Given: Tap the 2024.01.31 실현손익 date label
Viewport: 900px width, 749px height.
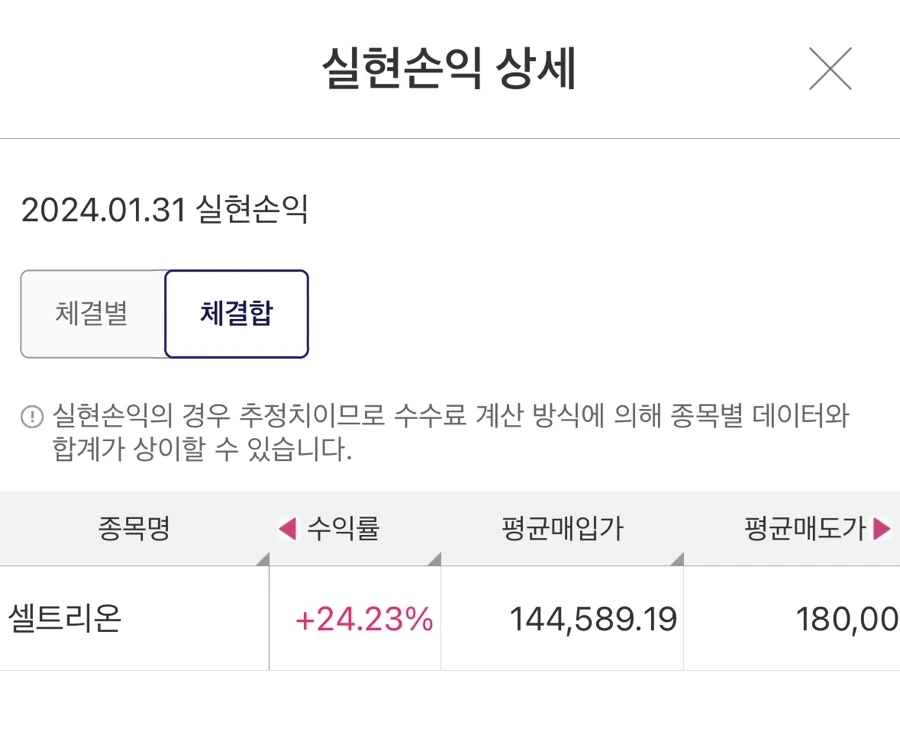Looking at the screenshot, I should pyautogui.click(x=165, y=209).
